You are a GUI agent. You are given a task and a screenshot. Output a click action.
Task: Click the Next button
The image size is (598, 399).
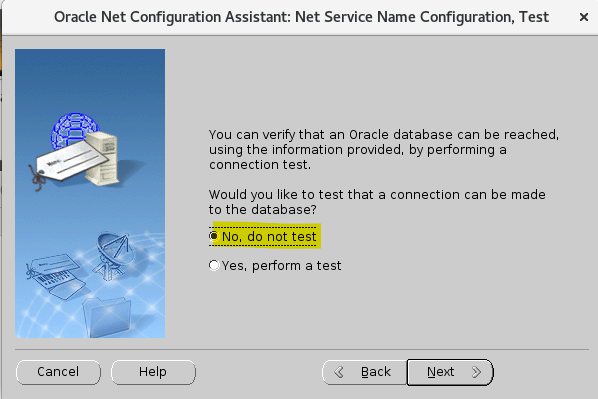point(450,372)
